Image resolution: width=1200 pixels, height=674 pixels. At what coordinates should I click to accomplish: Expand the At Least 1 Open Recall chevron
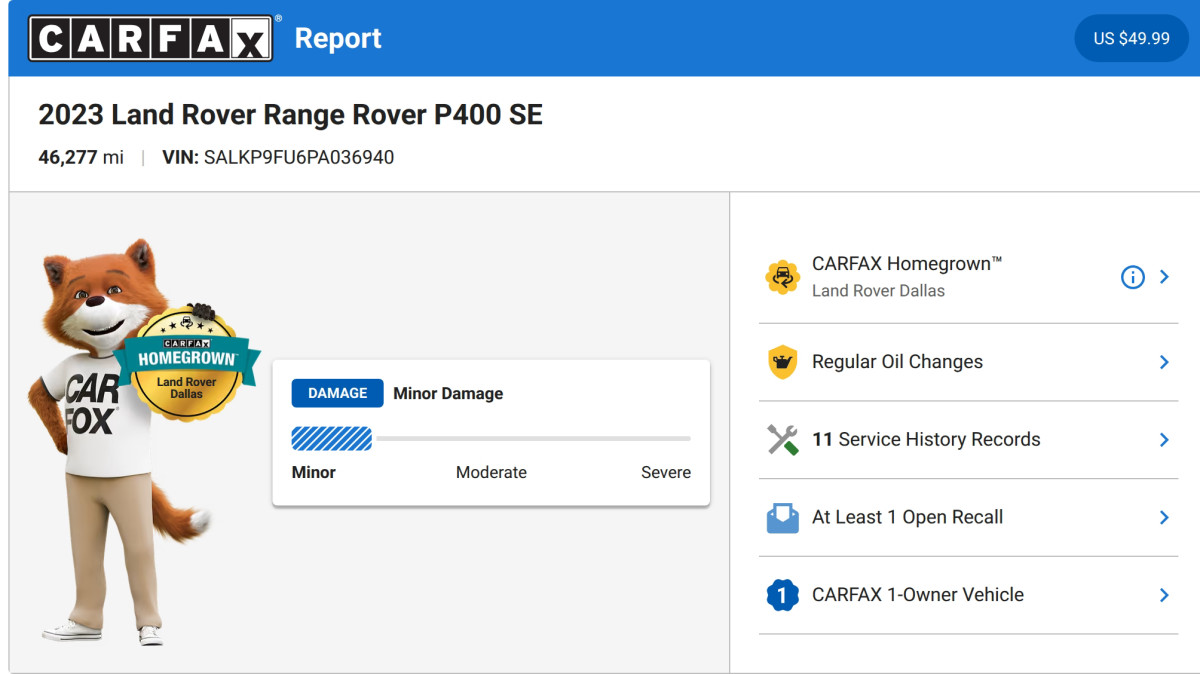(1164, 517)
